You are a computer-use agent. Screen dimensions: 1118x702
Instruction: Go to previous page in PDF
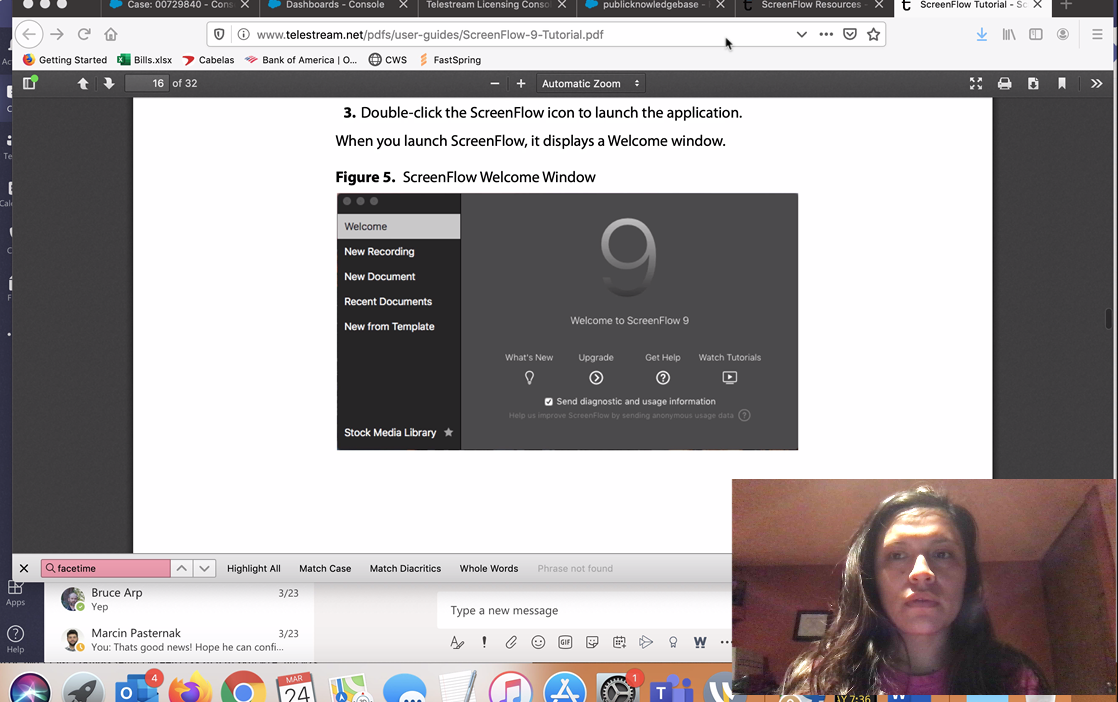pos(83,83)
